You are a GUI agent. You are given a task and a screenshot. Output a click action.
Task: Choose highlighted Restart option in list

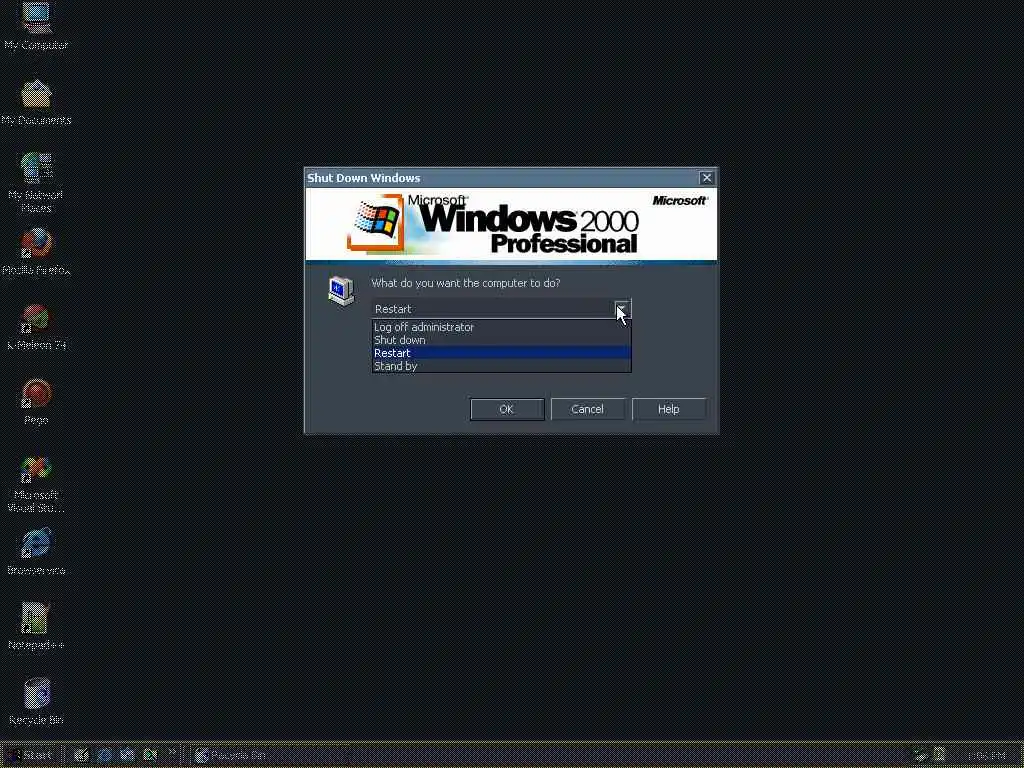[502, 353]
